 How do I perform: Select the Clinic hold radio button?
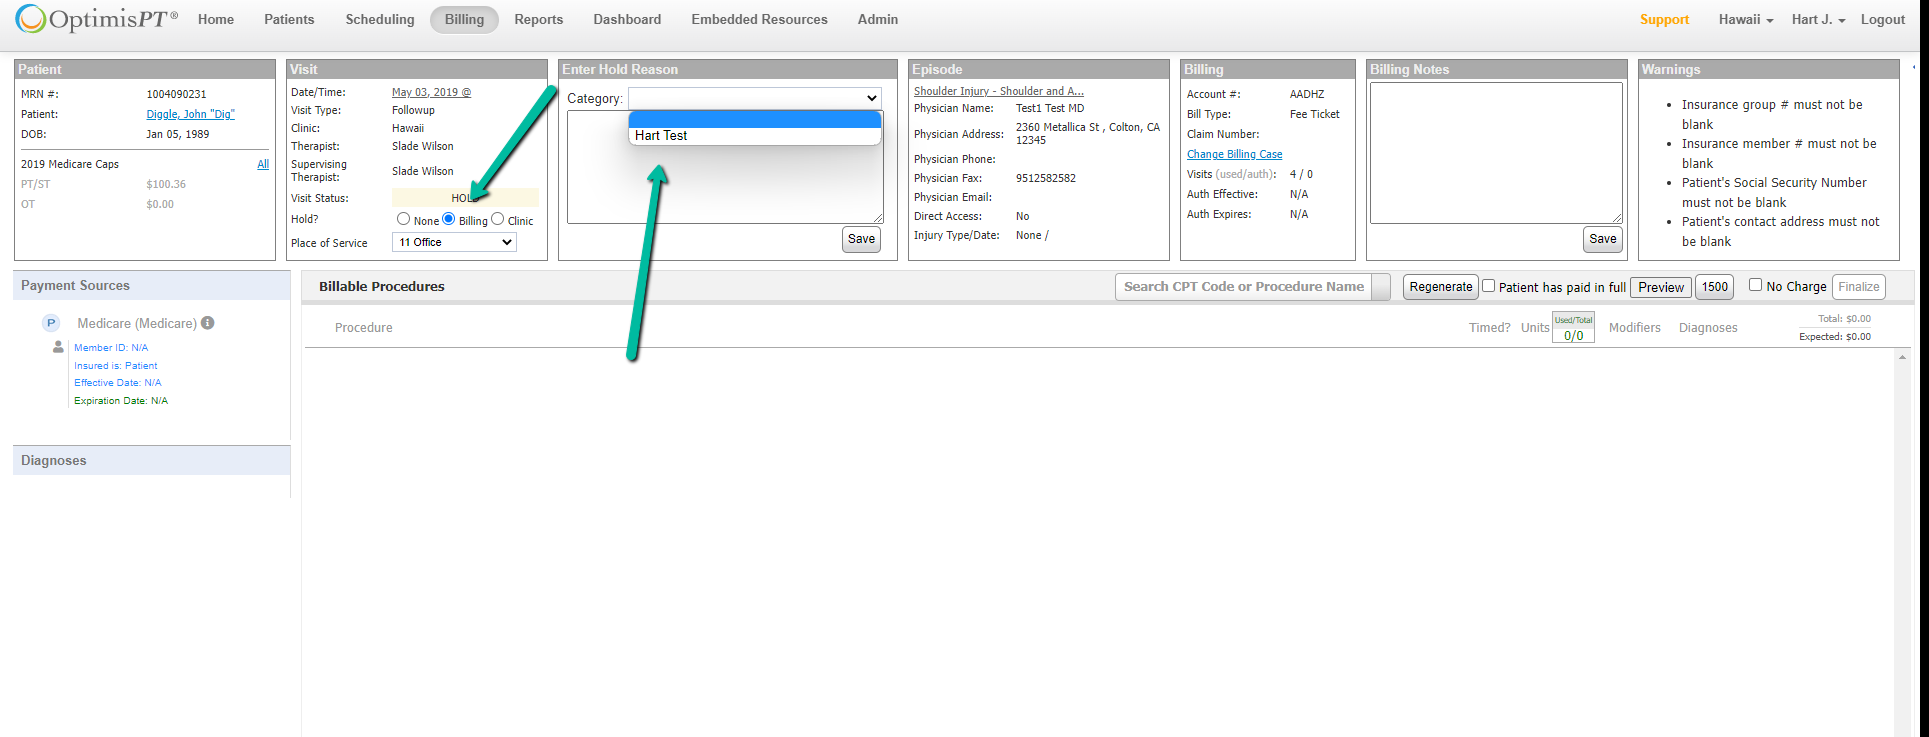497,219
